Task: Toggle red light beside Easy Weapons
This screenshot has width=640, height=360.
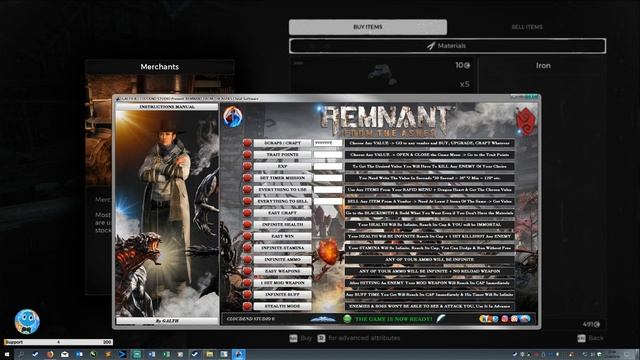Action: pos(247,271)
